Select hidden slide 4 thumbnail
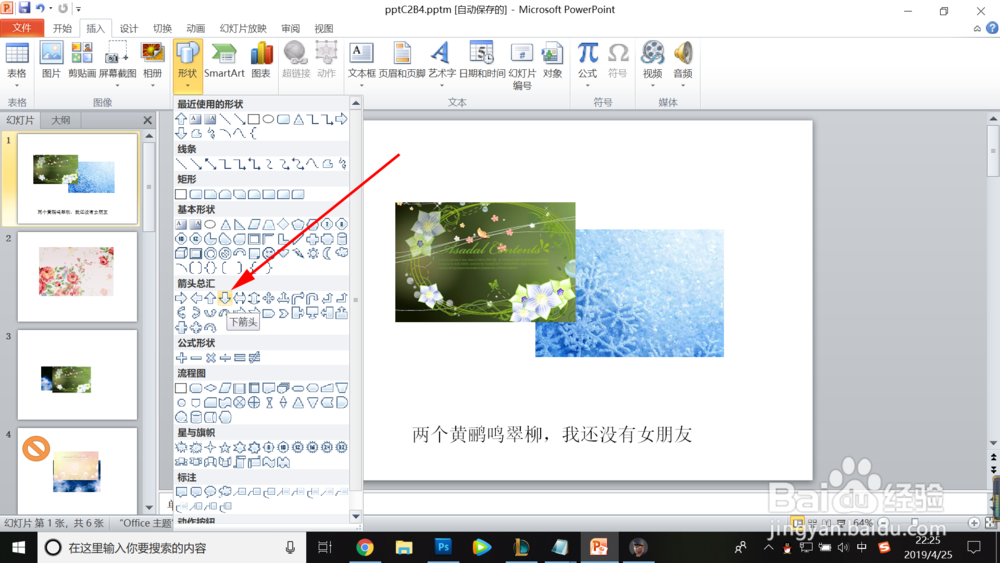This screenshot has height=563, width=1000. pyautogui.click(x=77, y=470)
